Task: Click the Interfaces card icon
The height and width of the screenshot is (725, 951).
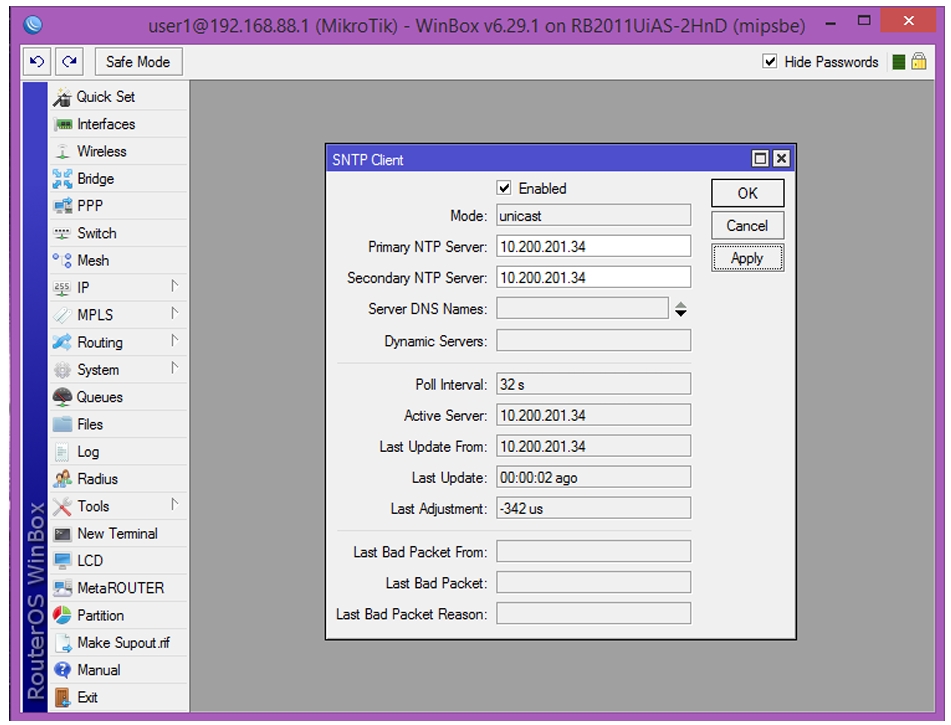Action: coord(62,124)
